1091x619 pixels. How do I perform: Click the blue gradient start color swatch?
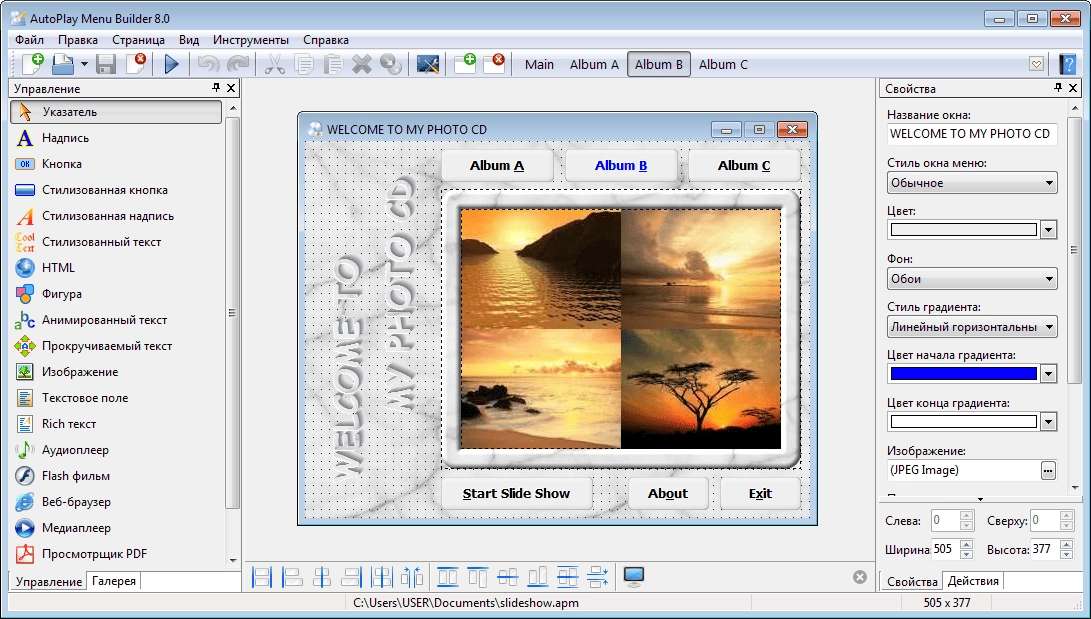pyautogui.click(x=964, y=373)
